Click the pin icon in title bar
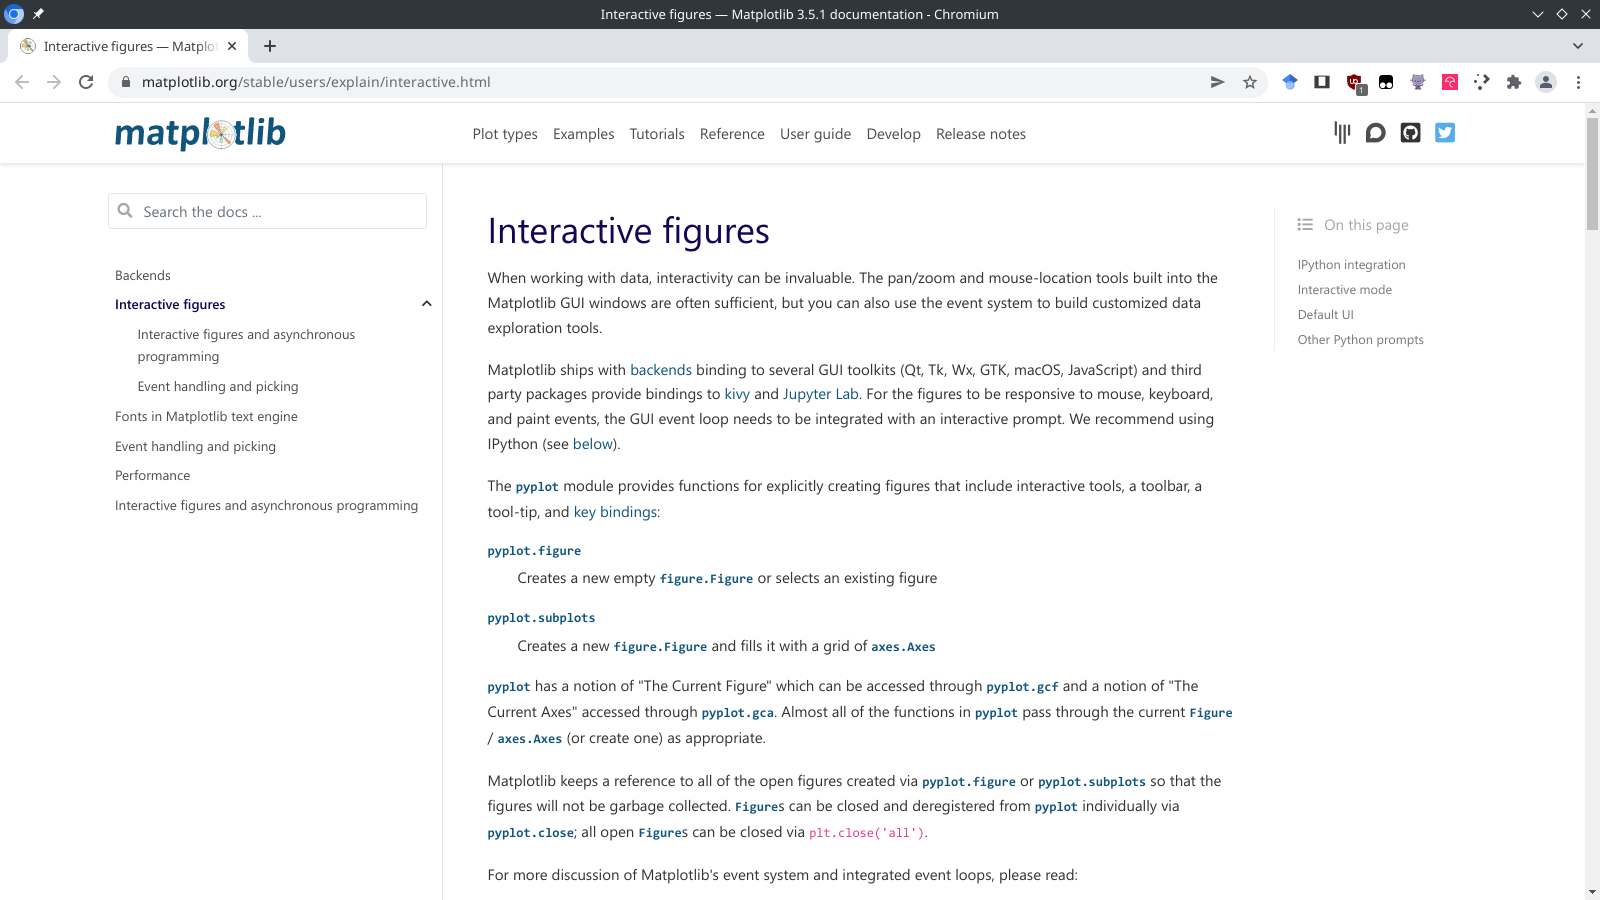This screenshot has width=1600, height=900. [x=38, y=14]
